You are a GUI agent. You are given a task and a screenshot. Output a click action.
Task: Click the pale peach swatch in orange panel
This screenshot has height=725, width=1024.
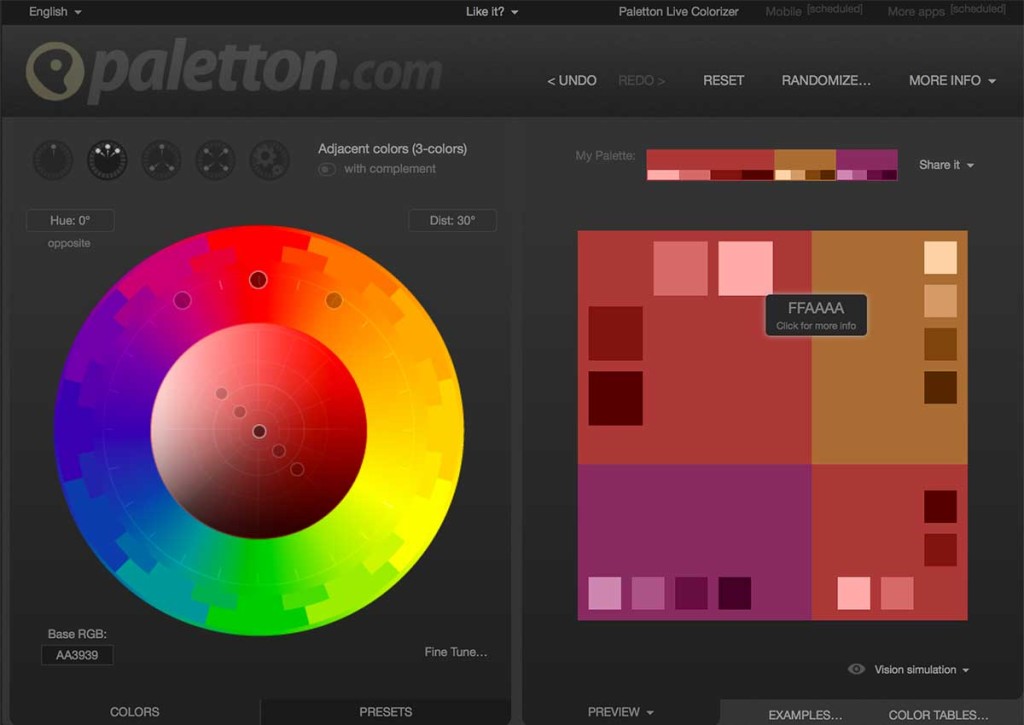940,257
